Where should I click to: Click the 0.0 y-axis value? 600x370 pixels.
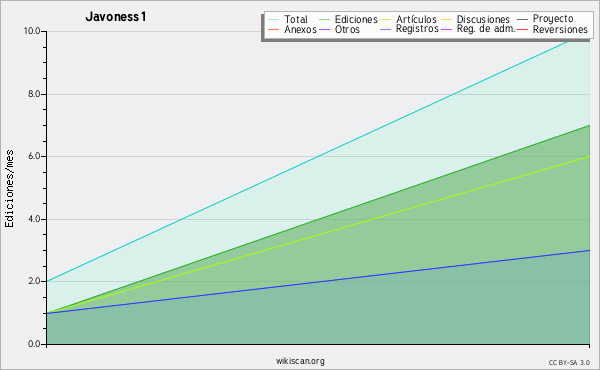(x=34, y=344)
